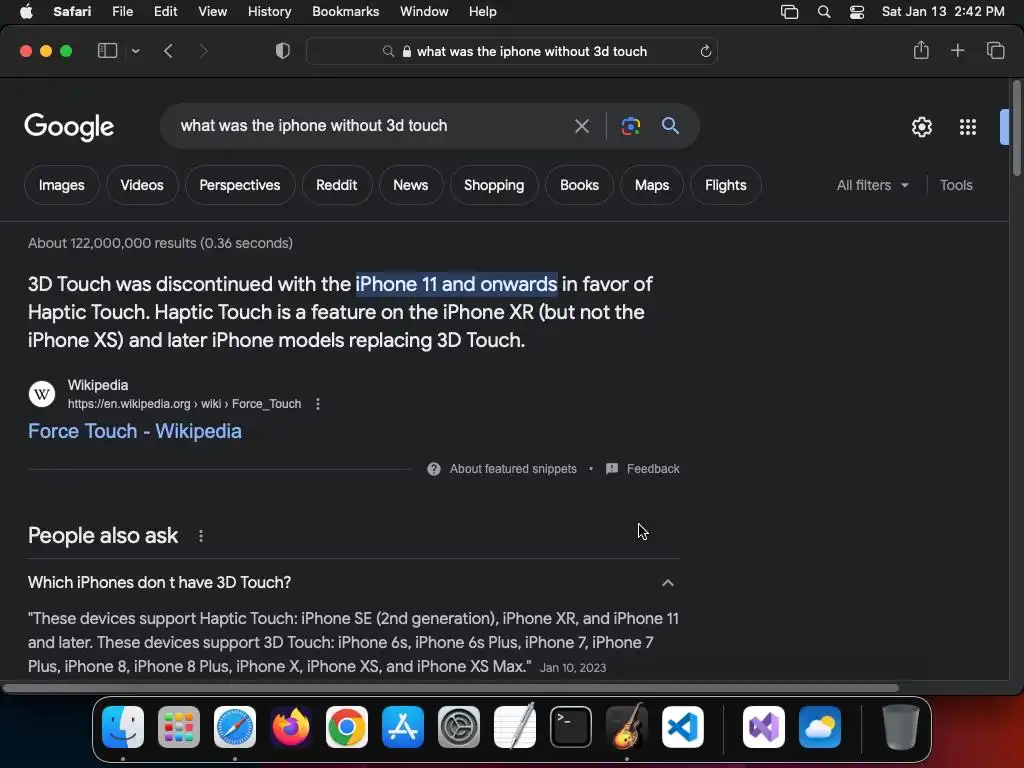Open the Wikipedia result options menu
The image size is (1024, 768).
coord(318,404)
